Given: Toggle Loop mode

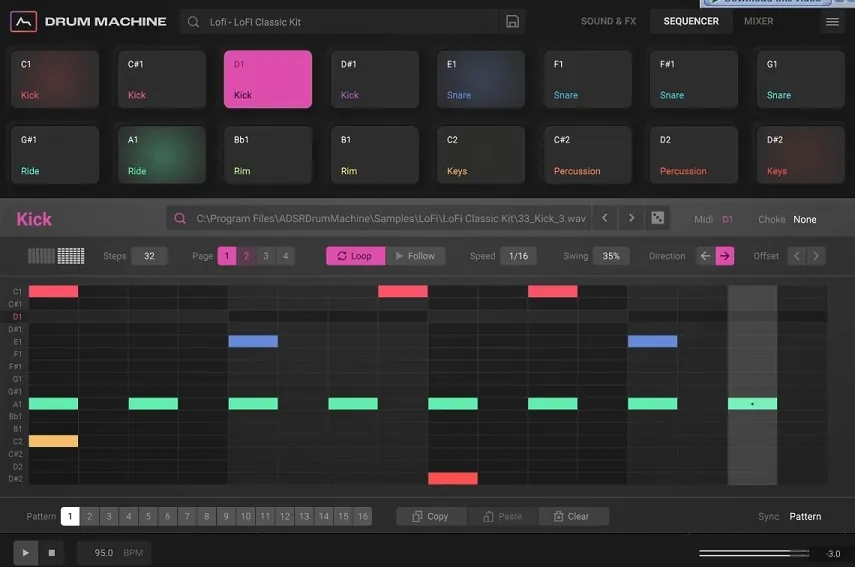Looking at the screenshot, I should click(356, 256).
